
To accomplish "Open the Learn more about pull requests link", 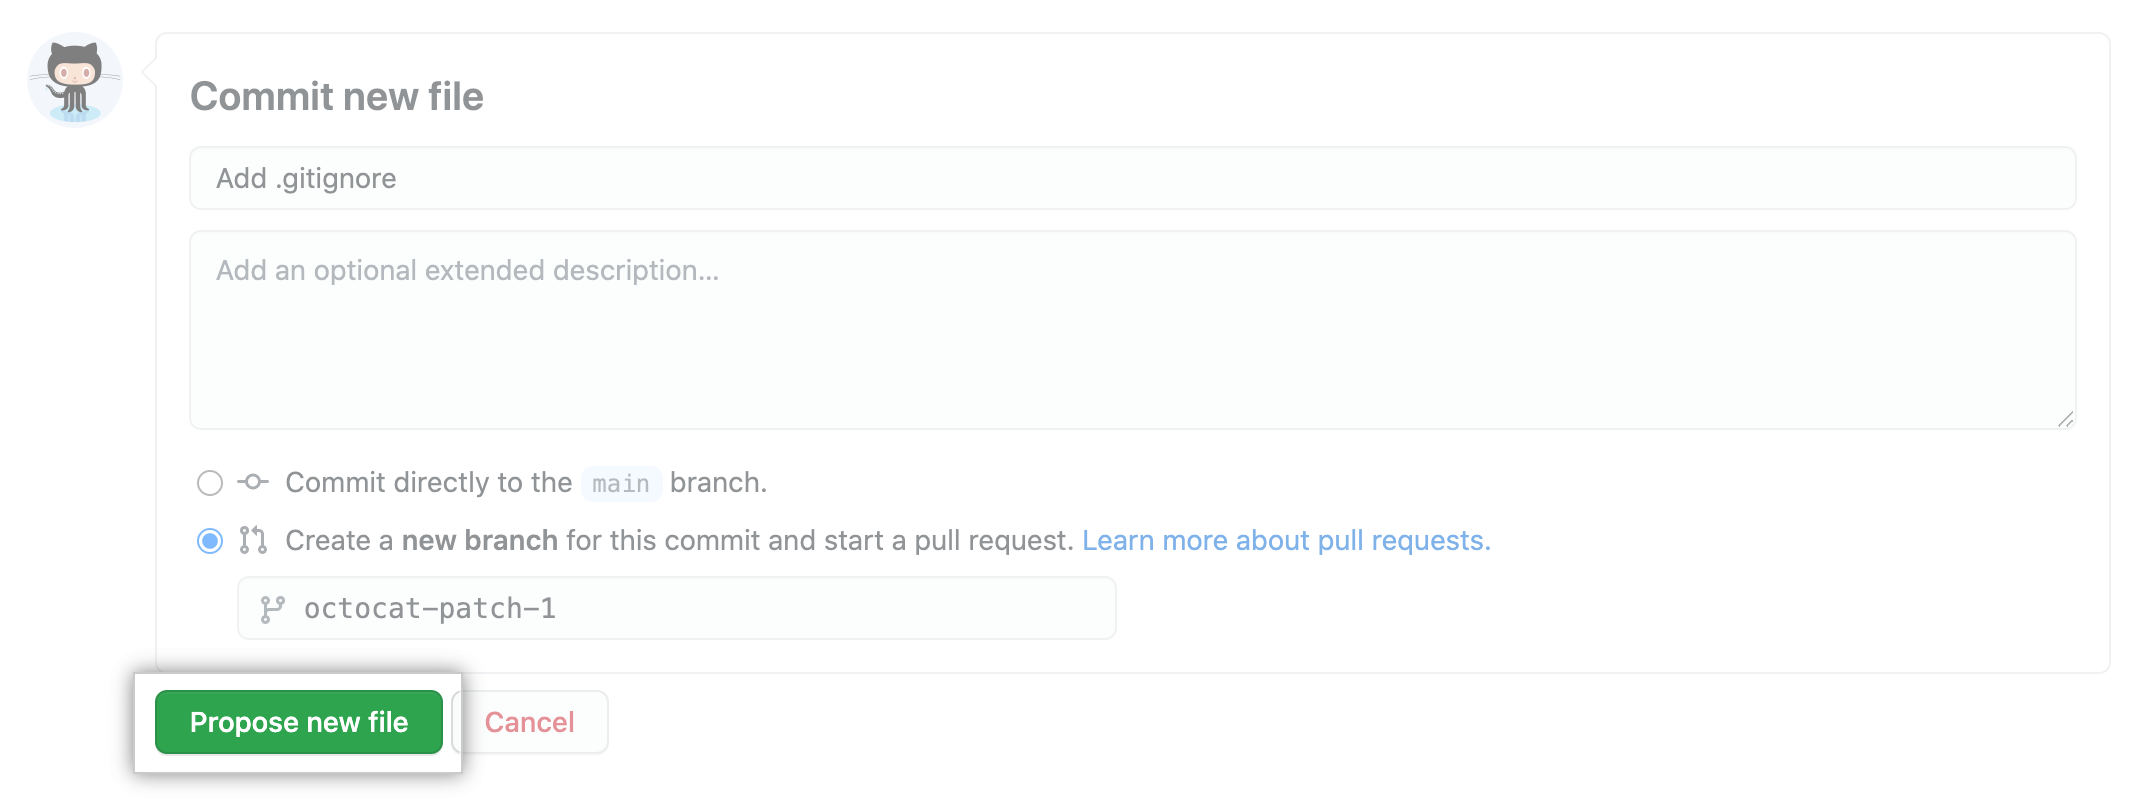I will pos(1286,540).
